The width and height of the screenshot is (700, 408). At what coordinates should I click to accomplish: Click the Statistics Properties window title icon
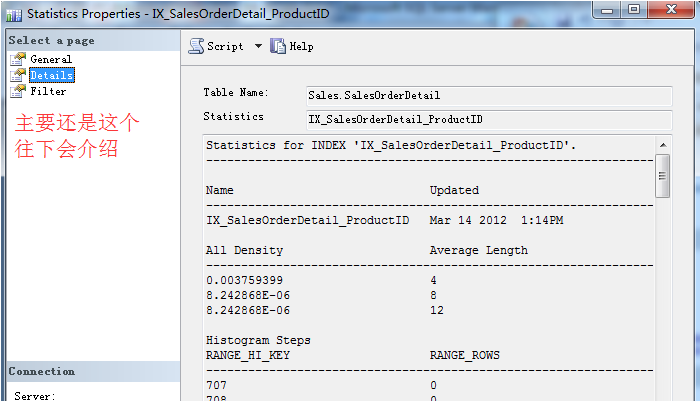click(x=14, y=15)
